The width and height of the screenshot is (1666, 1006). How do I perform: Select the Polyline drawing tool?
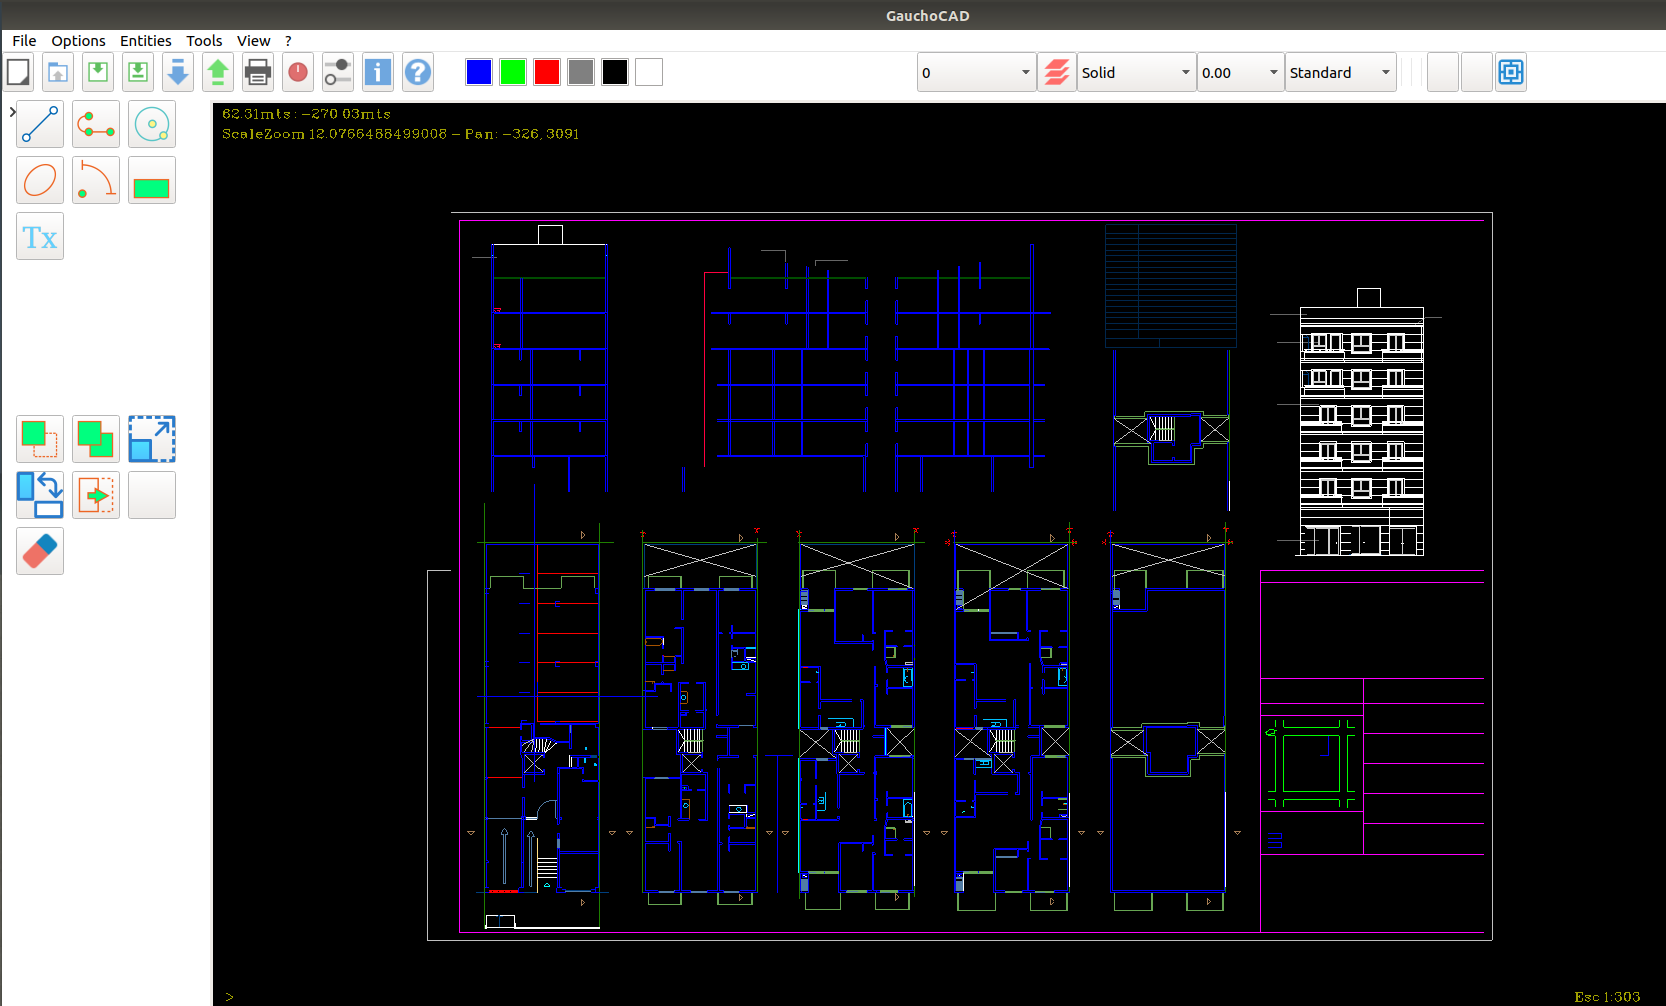click(x=96, y=125)
